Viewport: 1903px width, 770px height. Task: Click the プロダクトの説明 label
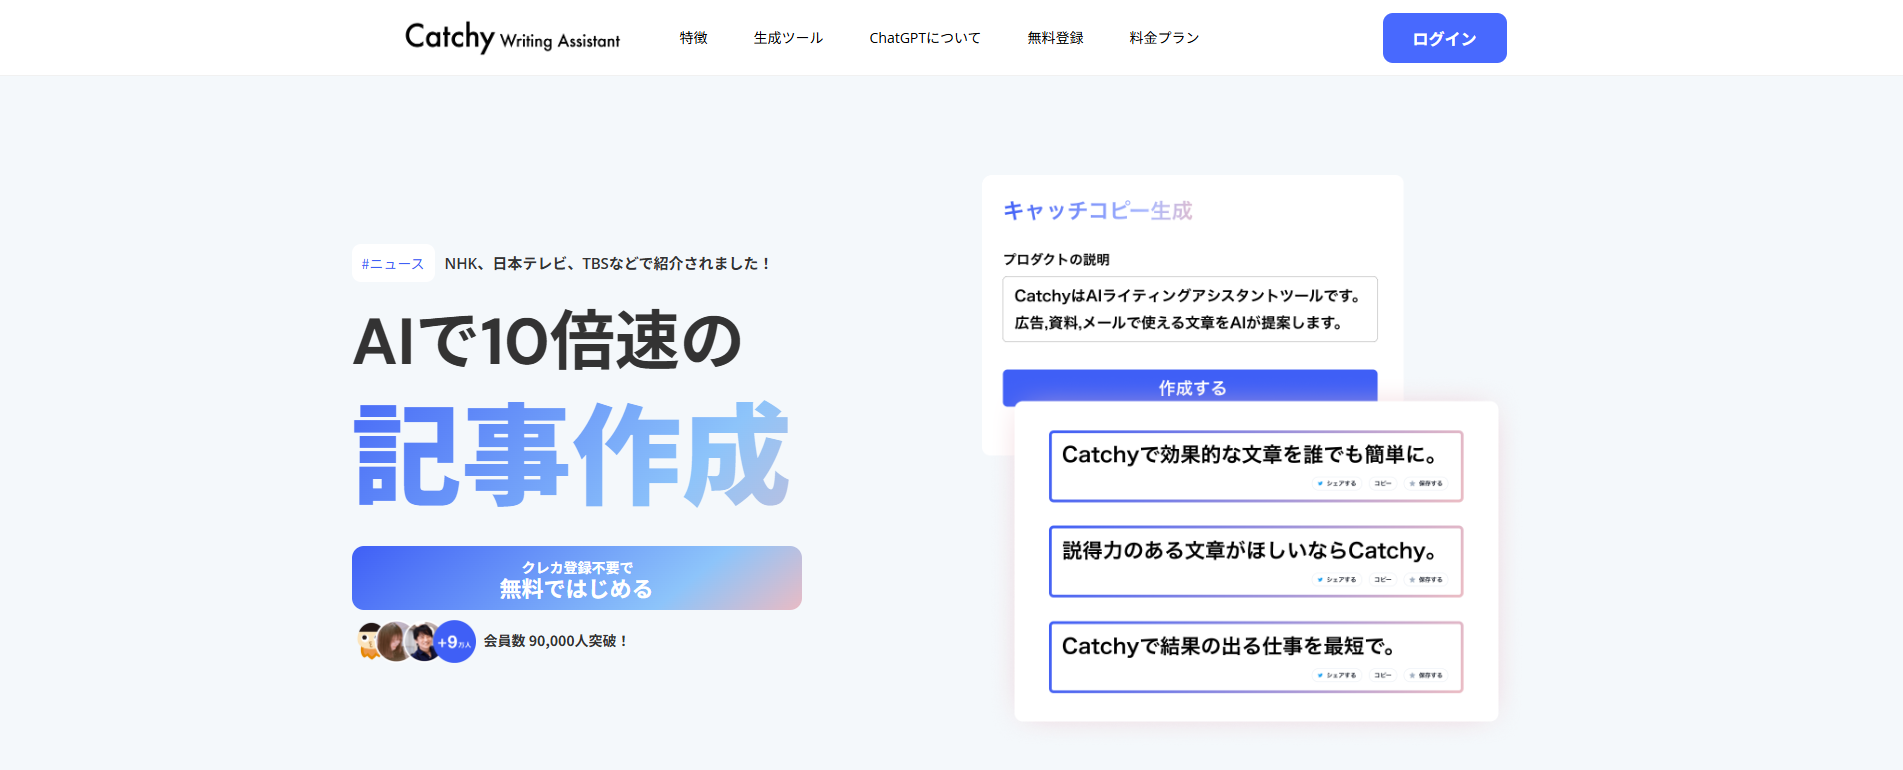pyautogui.click(x=1056, y=259)
